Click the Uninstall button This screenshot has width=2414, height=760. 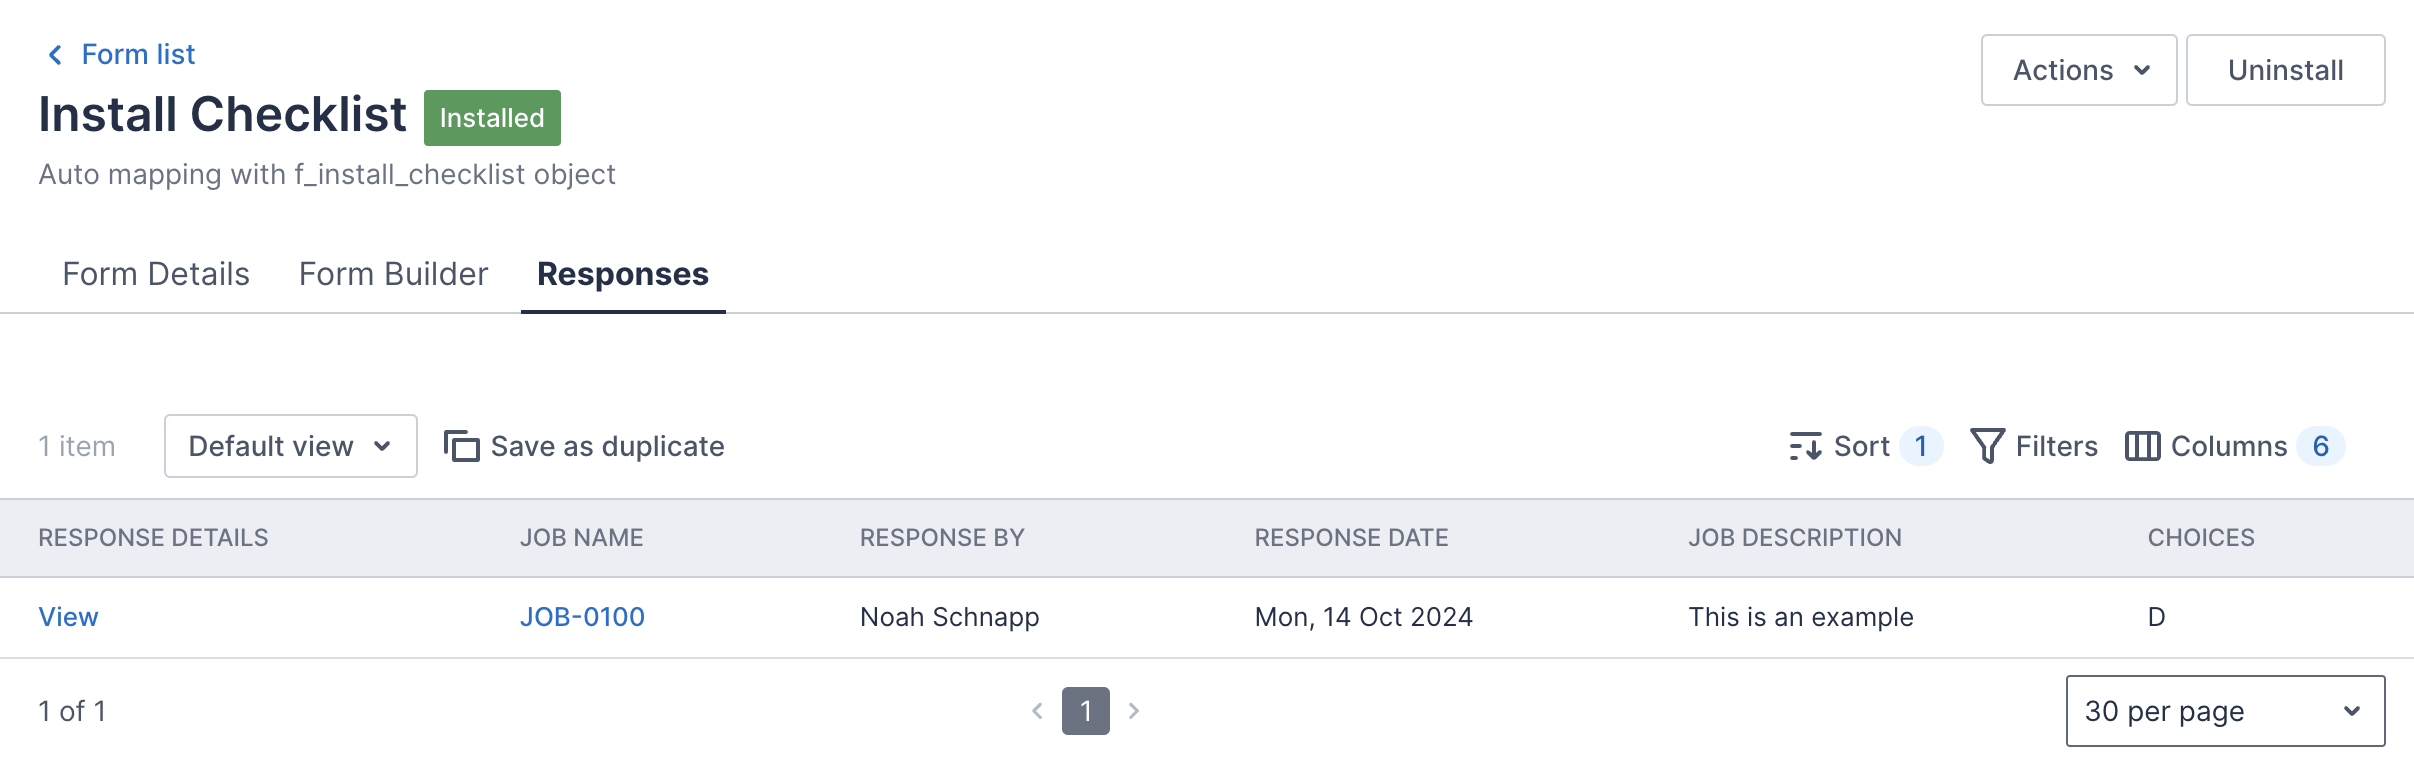point(2285,70)
